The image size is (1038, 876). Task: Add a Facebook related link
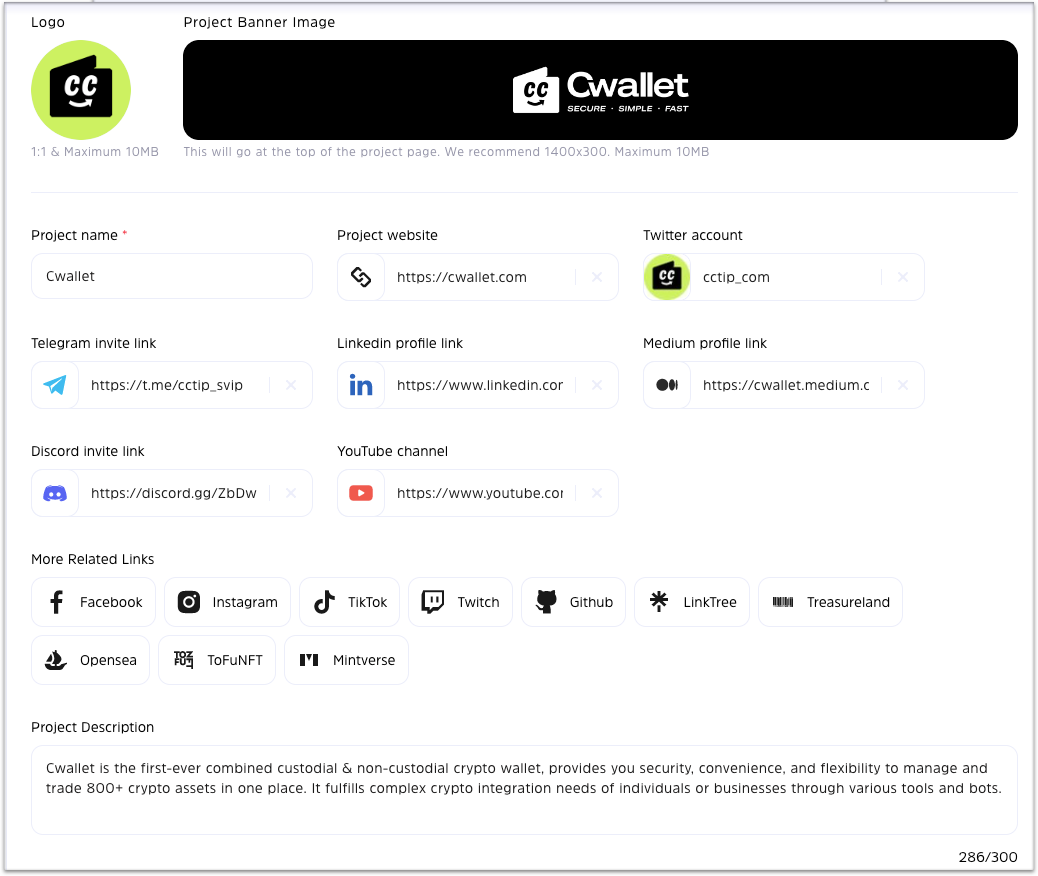pyautogui.click(x=94, y=602)
